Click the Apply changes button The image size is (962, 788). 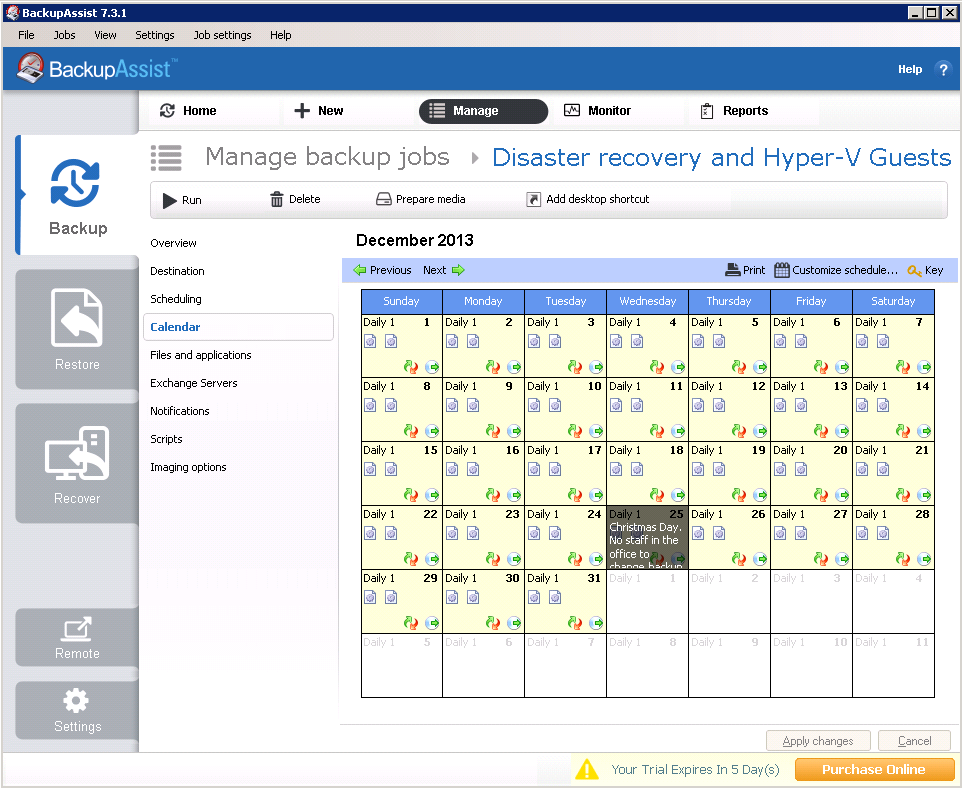(x=818, y=741)
